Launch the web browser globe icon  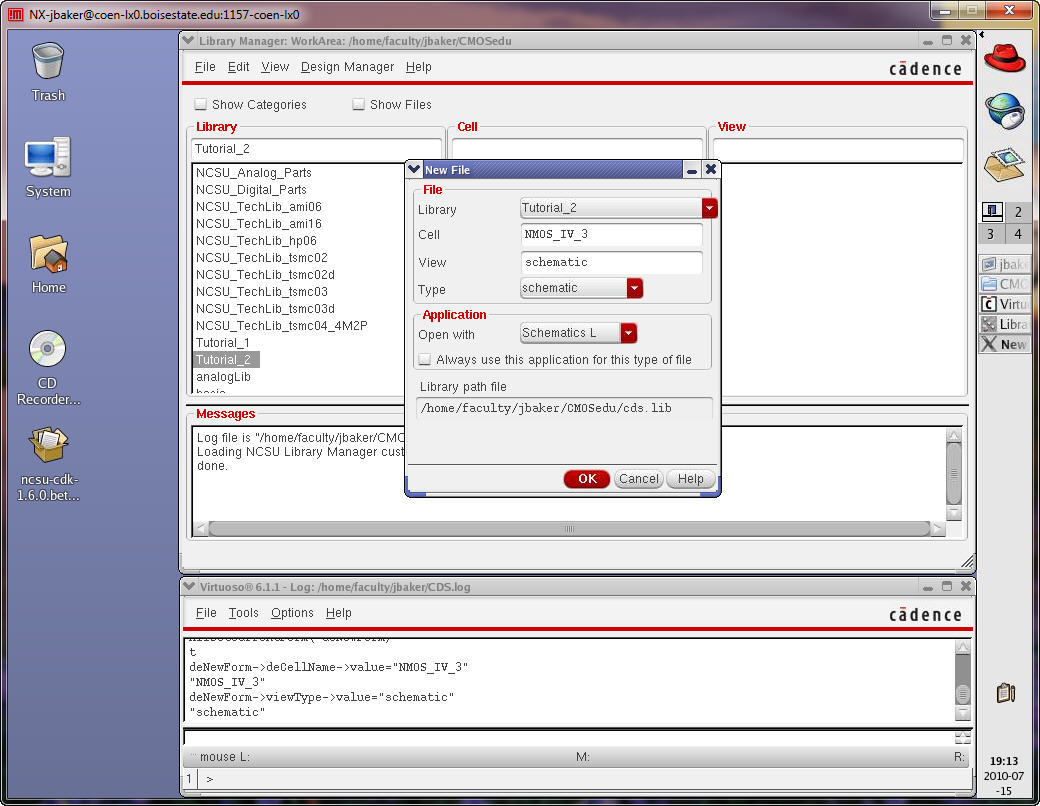(1004, 110)
